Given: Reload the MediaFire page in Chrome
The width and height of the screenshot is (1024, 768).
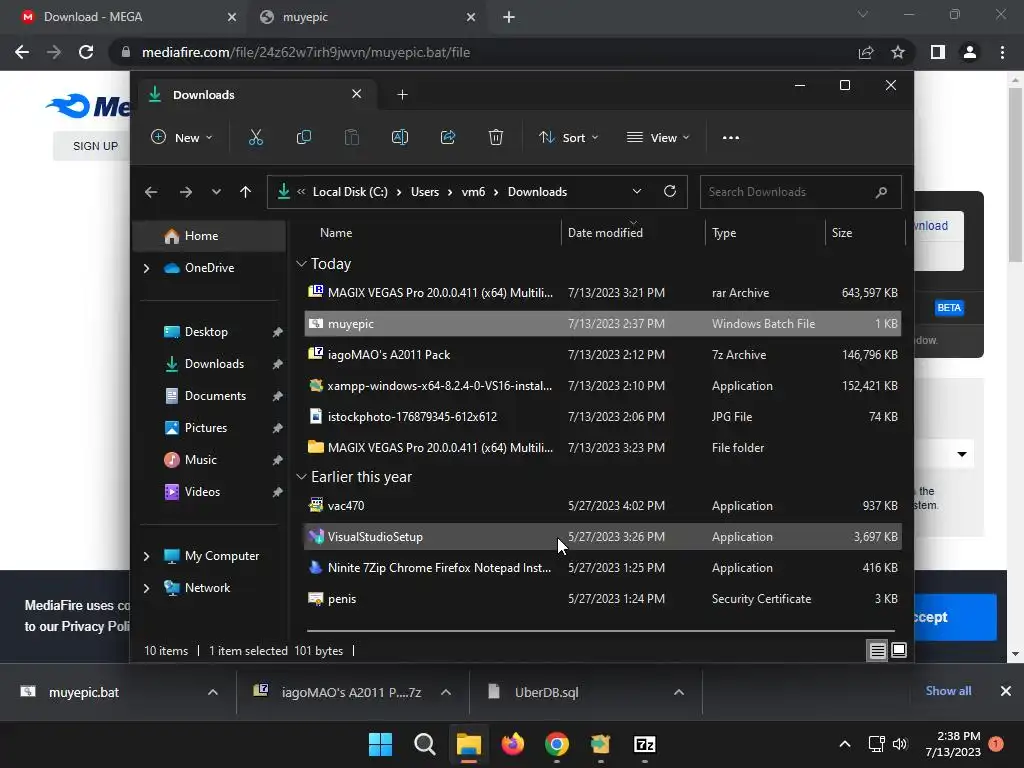Looking at the screenshot, I should pyautogui.click(x=86, y=52).
